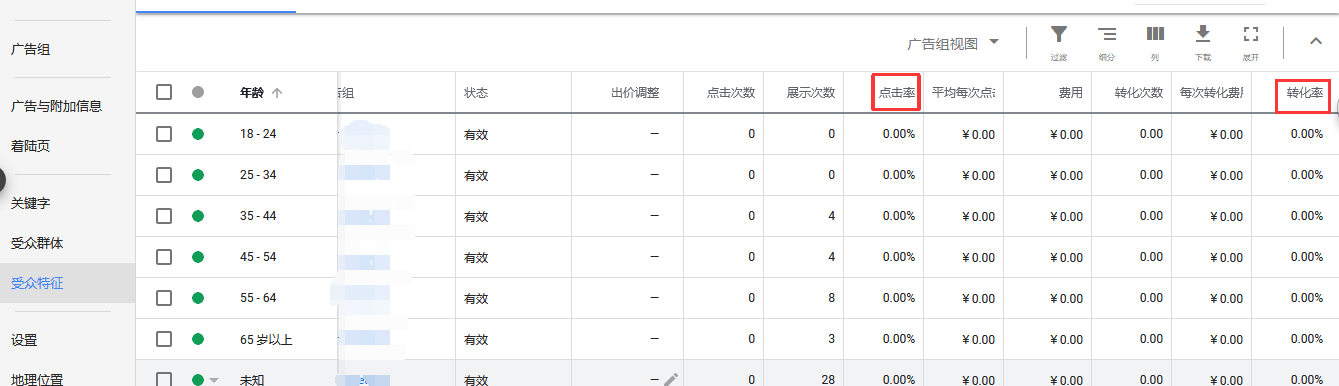Viewport: 1339px width, 386px height.
Task: Select the checkbox for row 45 - 54
Action: tap(164, 257)
